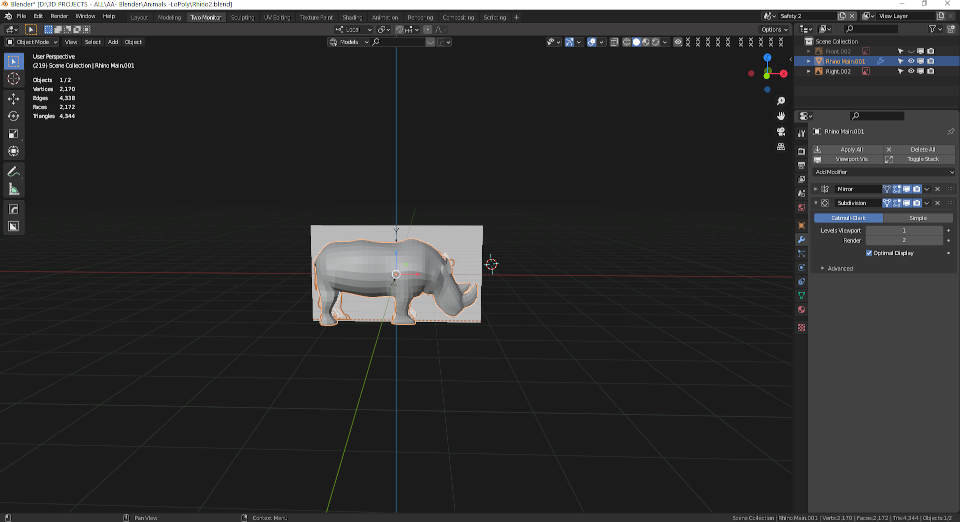The image size is (960, 522).
Task: Open the Modifier properties wrench tab
Action: [x=801, y=239]
